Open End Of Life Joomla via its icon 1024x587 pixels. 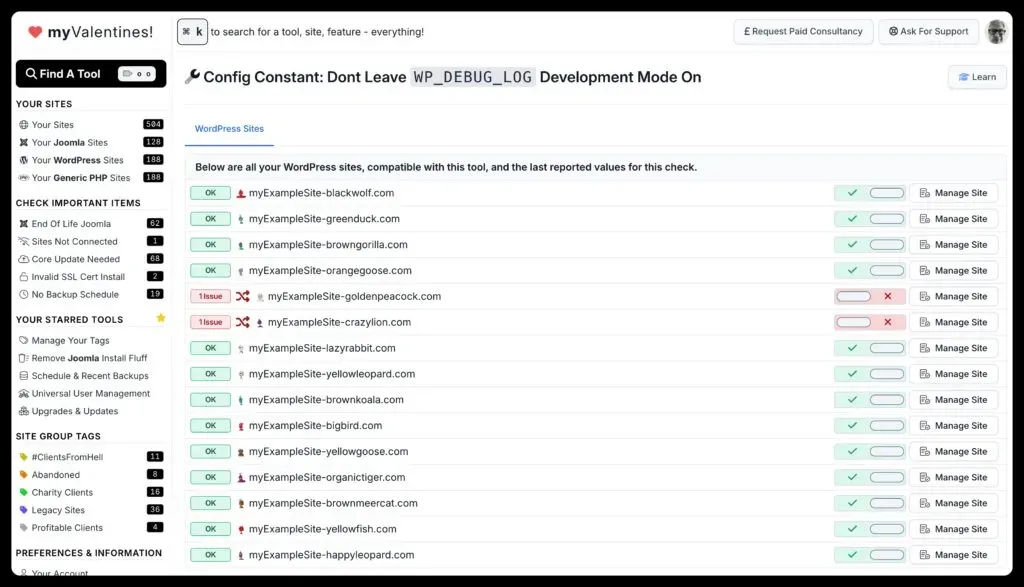(x=23, y=223)
